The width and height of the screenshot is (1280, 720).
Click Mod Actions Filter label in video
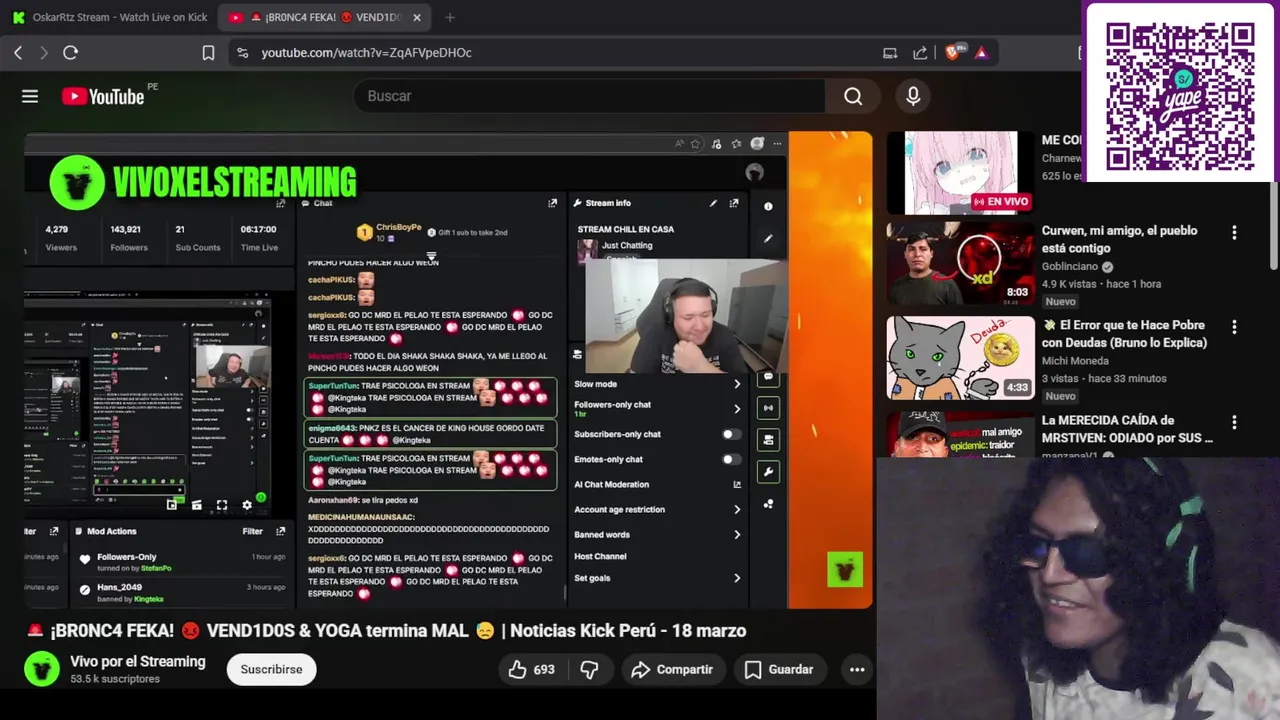coord(252,531)
